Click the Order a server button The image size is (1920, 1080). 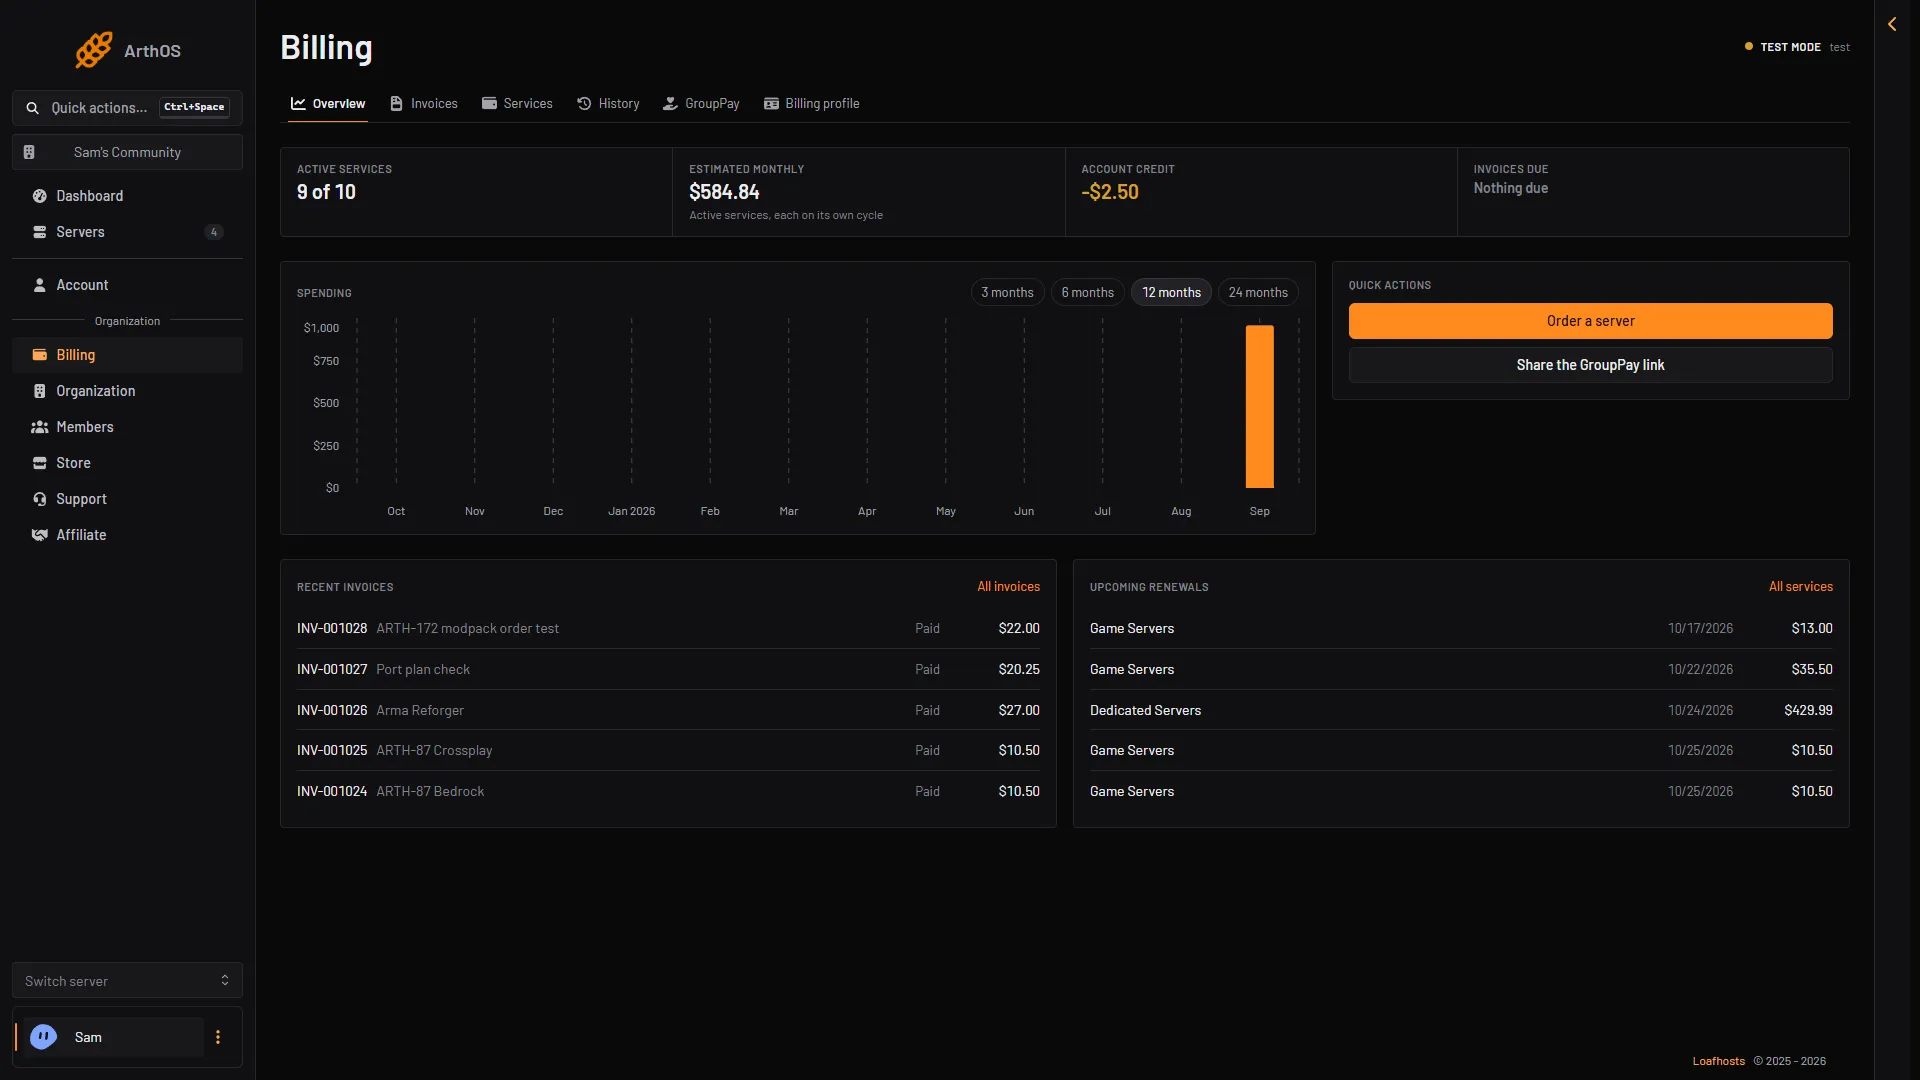1590,321
